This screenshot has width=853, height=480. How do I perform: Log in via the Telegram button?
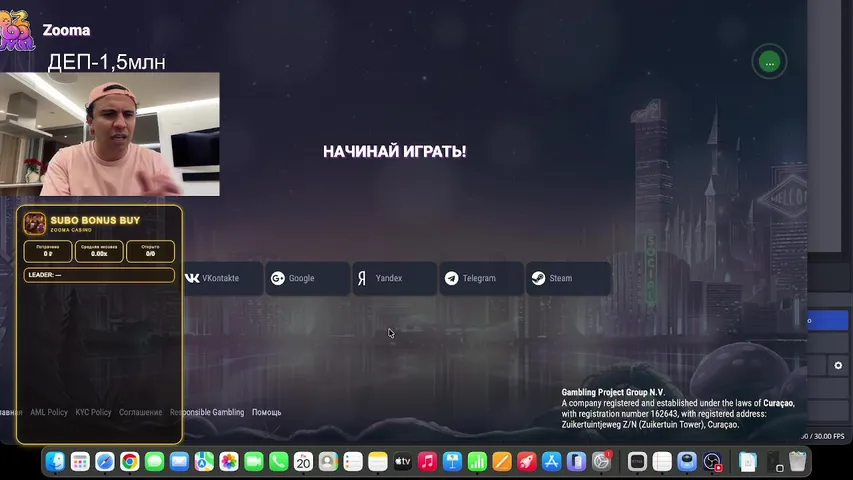coord(481,278)
